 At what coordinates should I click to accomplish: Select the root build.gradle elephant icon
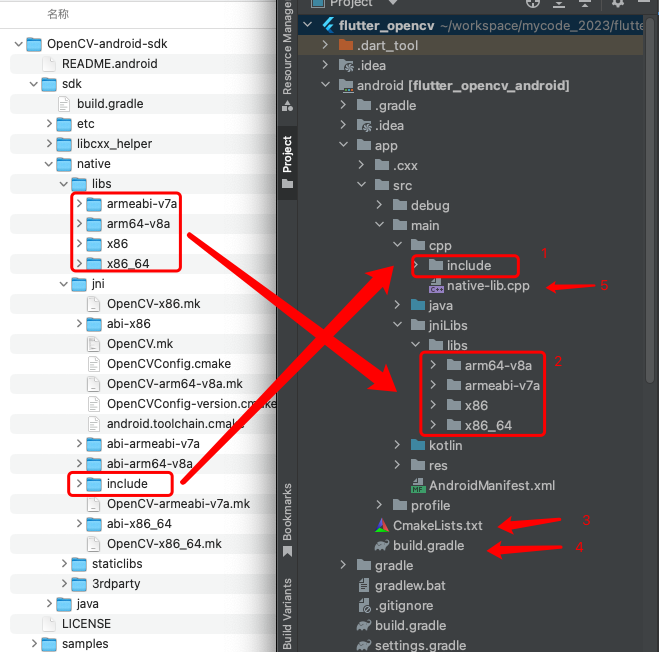364,625
